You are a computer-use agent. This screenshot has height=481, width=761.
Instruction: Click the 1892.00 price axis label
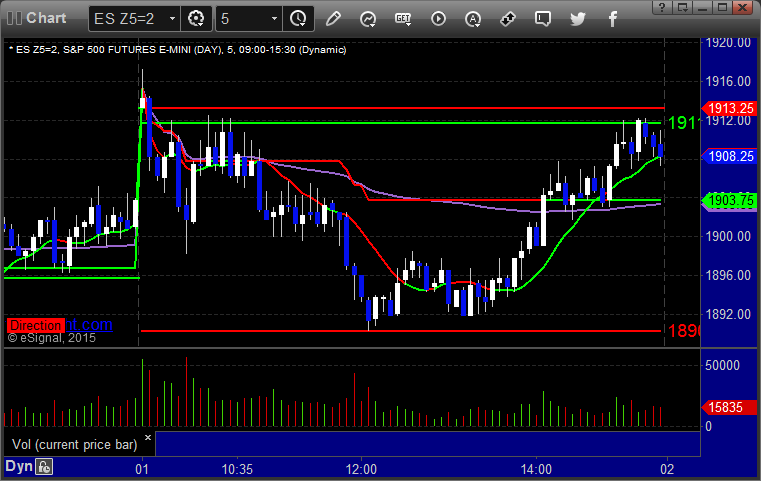(x=728, y=314)
